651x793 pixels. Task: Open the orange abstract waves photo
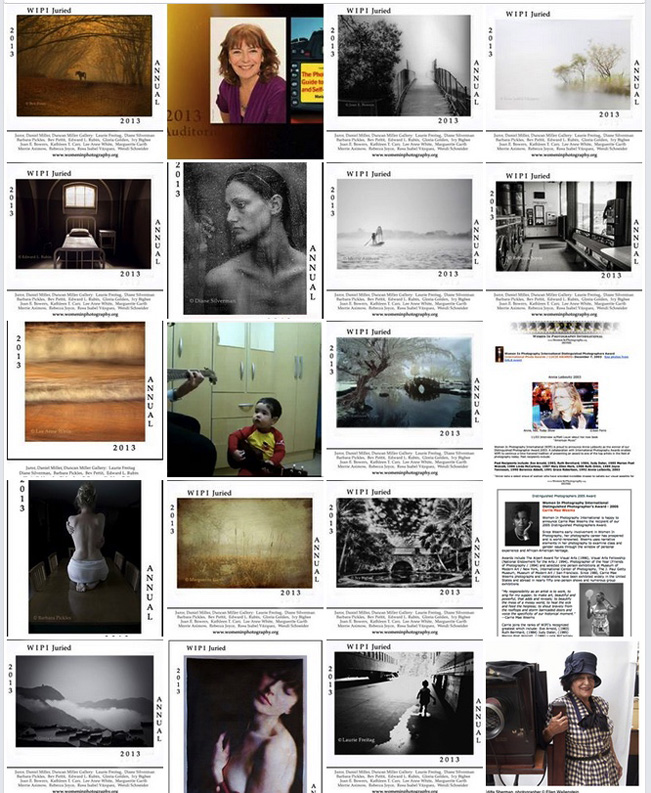(x=84, y=399)
